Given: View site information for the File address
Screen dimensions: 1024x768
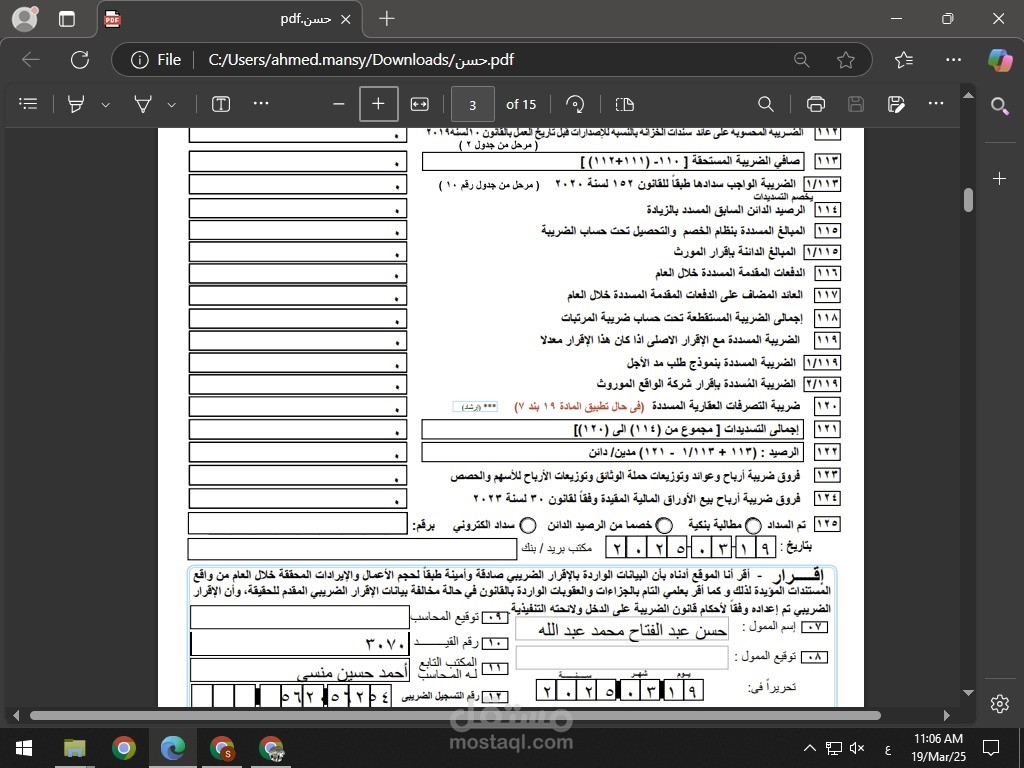Looking at the screenshot, I should coord(157,60).
